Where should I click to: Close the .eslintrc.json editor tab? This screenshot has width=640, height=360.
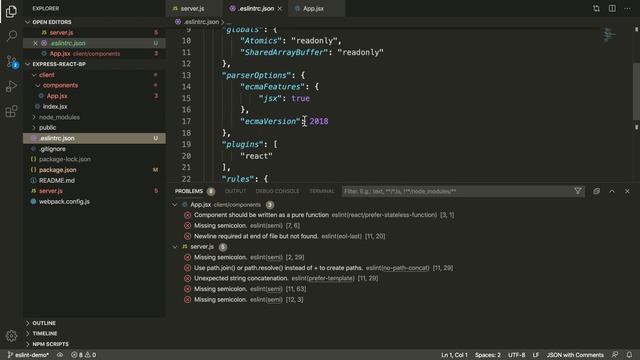(x=280, y=9)
